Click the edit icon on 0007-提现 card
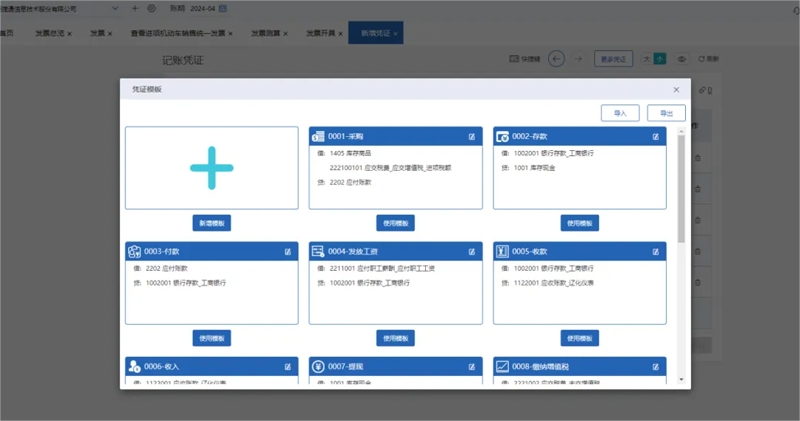Image resolution: width=800 pixels, height=421 pixels. click(x=471, y=366)
